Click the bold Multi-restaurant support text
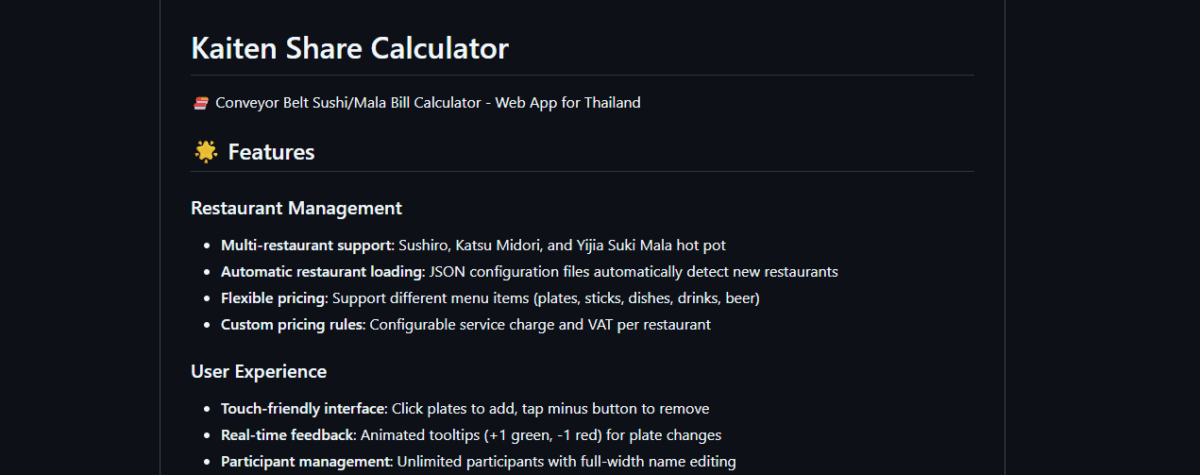The image size is (1200, 475). tap(308, 245)
